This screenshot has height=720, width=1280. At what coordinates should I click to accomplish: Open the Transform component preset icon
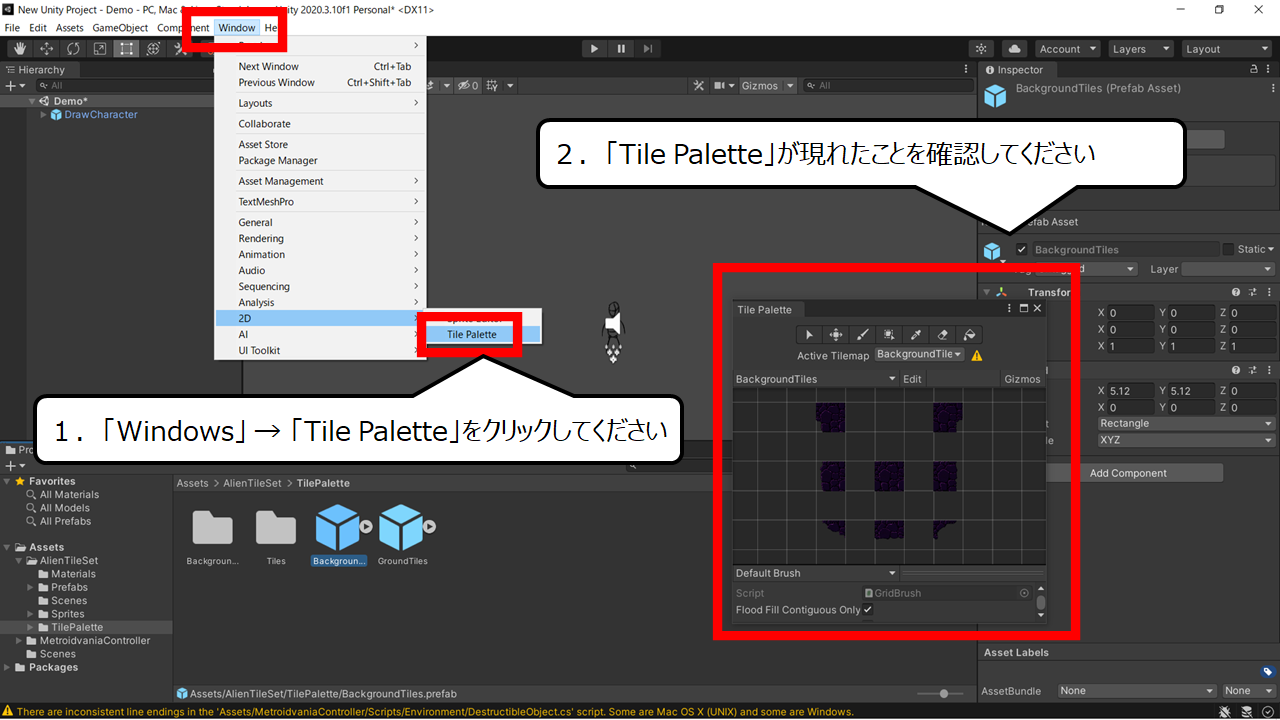click(x=1251, y=292)
